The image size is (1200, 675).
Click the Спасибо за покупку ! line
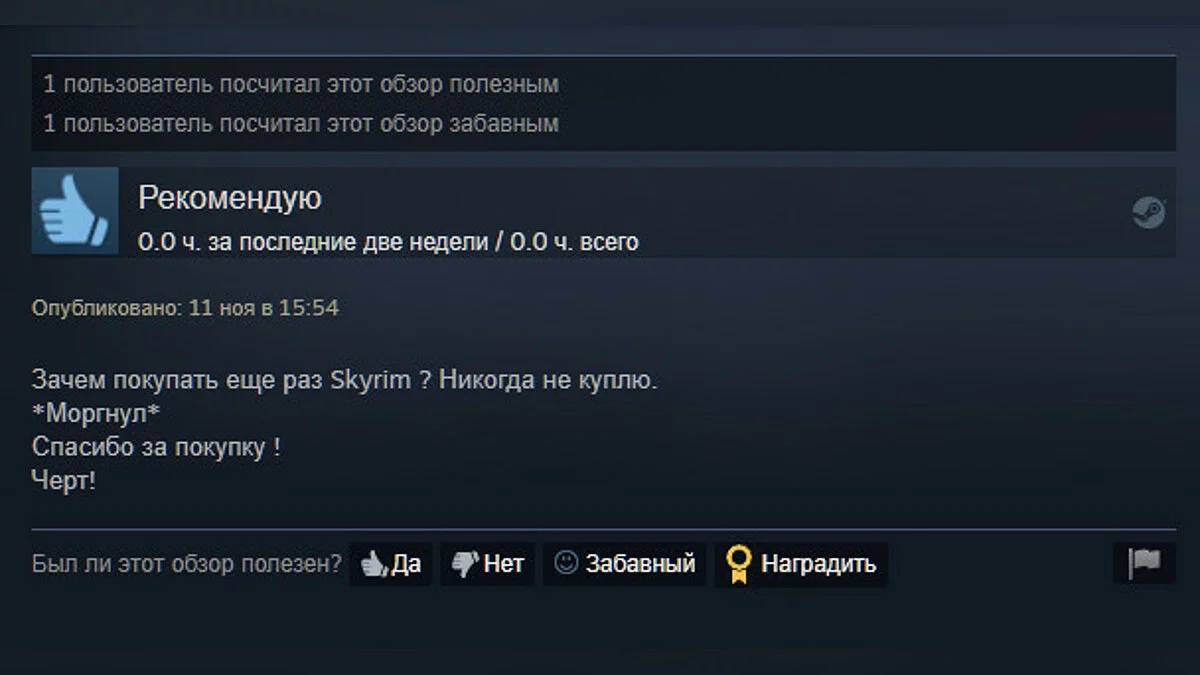156,447
